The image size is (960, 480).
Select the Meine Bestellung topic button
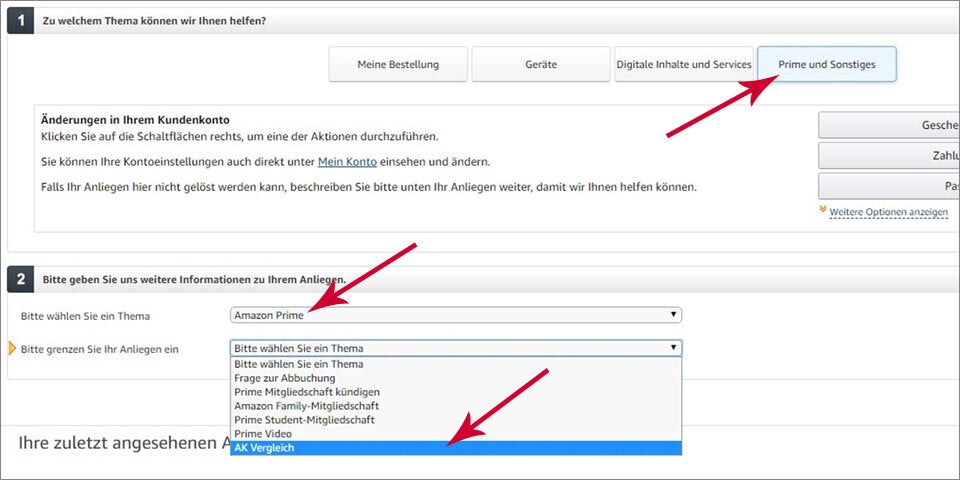(x=398, y=64)
